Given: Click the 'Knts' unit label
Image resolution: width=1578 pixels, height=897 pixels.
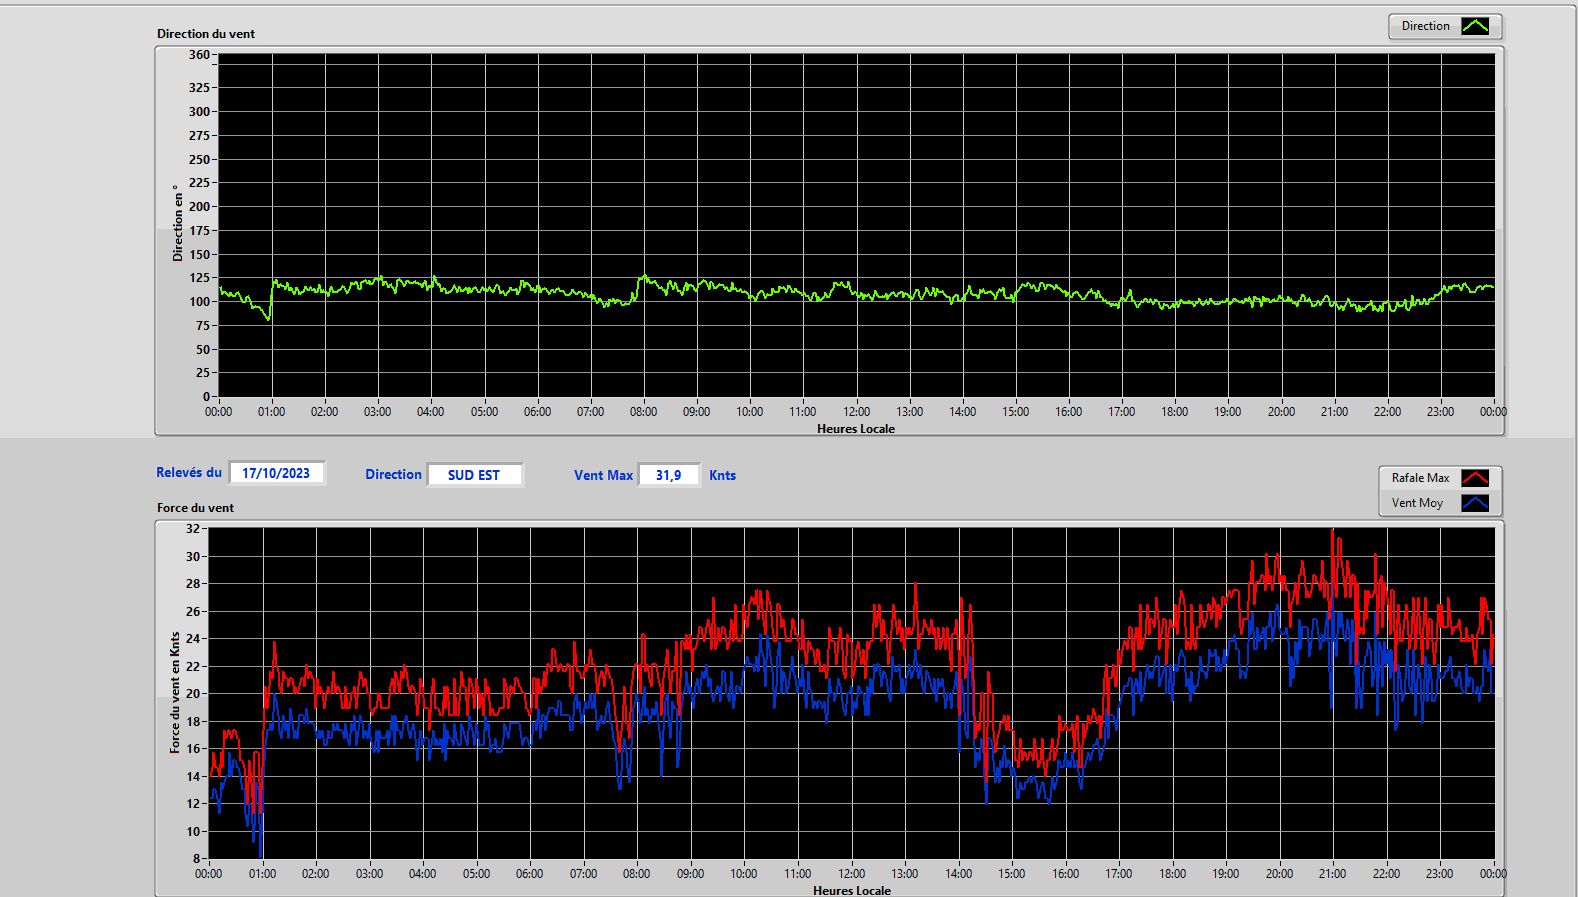Looking at the screenshot, I should tap(722, 476).
